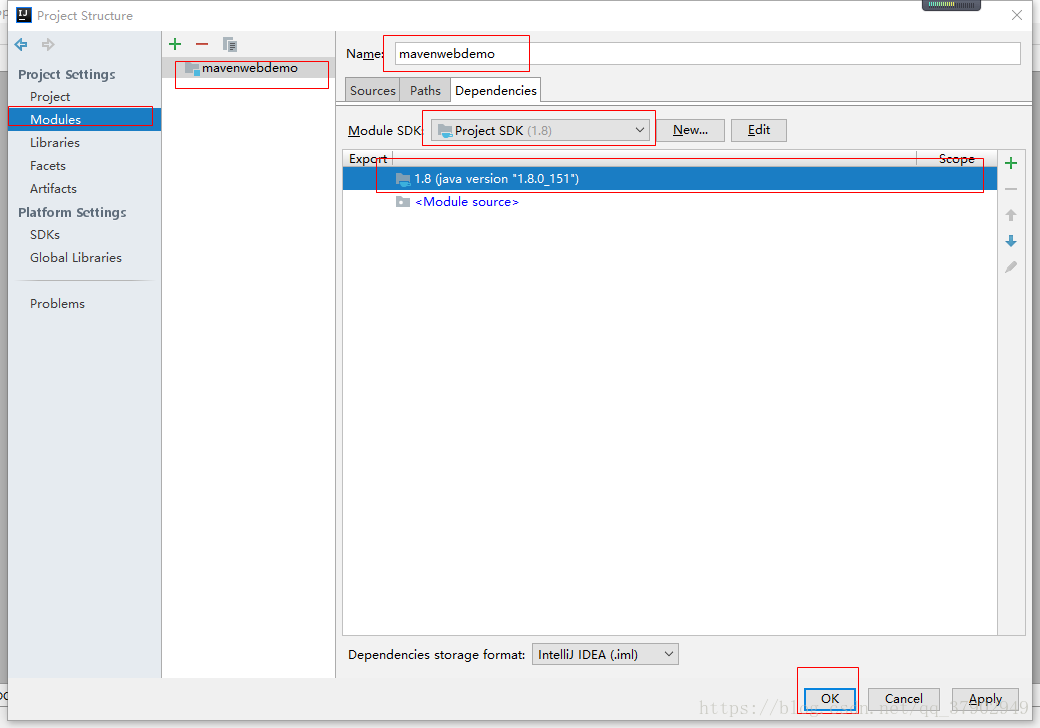This screenshot has width=1040, height=728.
Task: Add a dependency with green plus
Action: [1011, 163]
